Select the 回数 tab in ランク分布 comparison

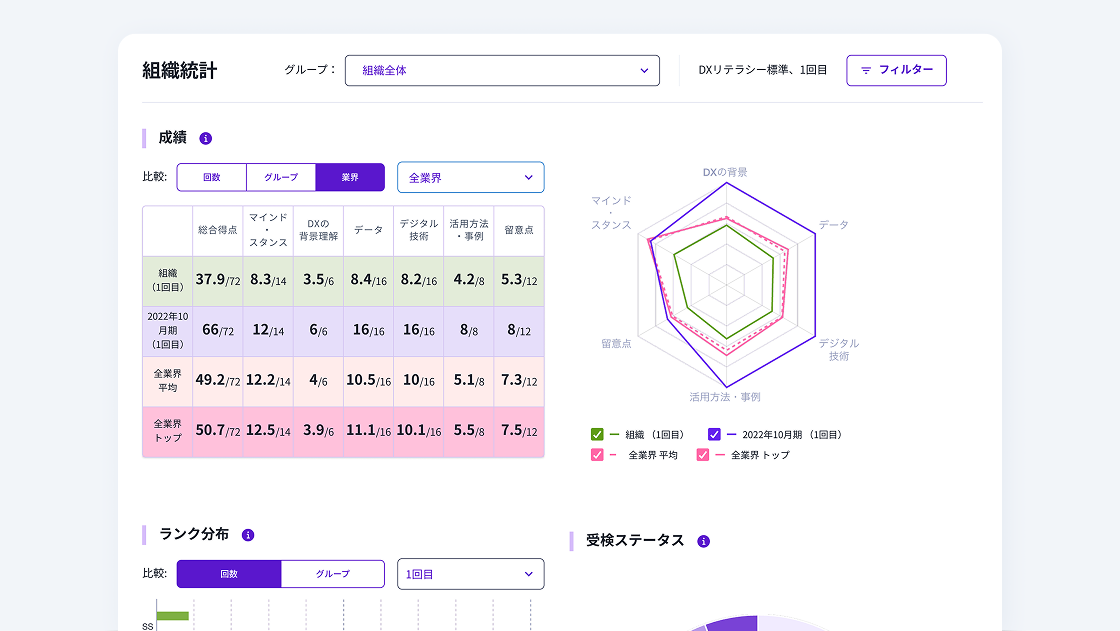tap(229, 574)
